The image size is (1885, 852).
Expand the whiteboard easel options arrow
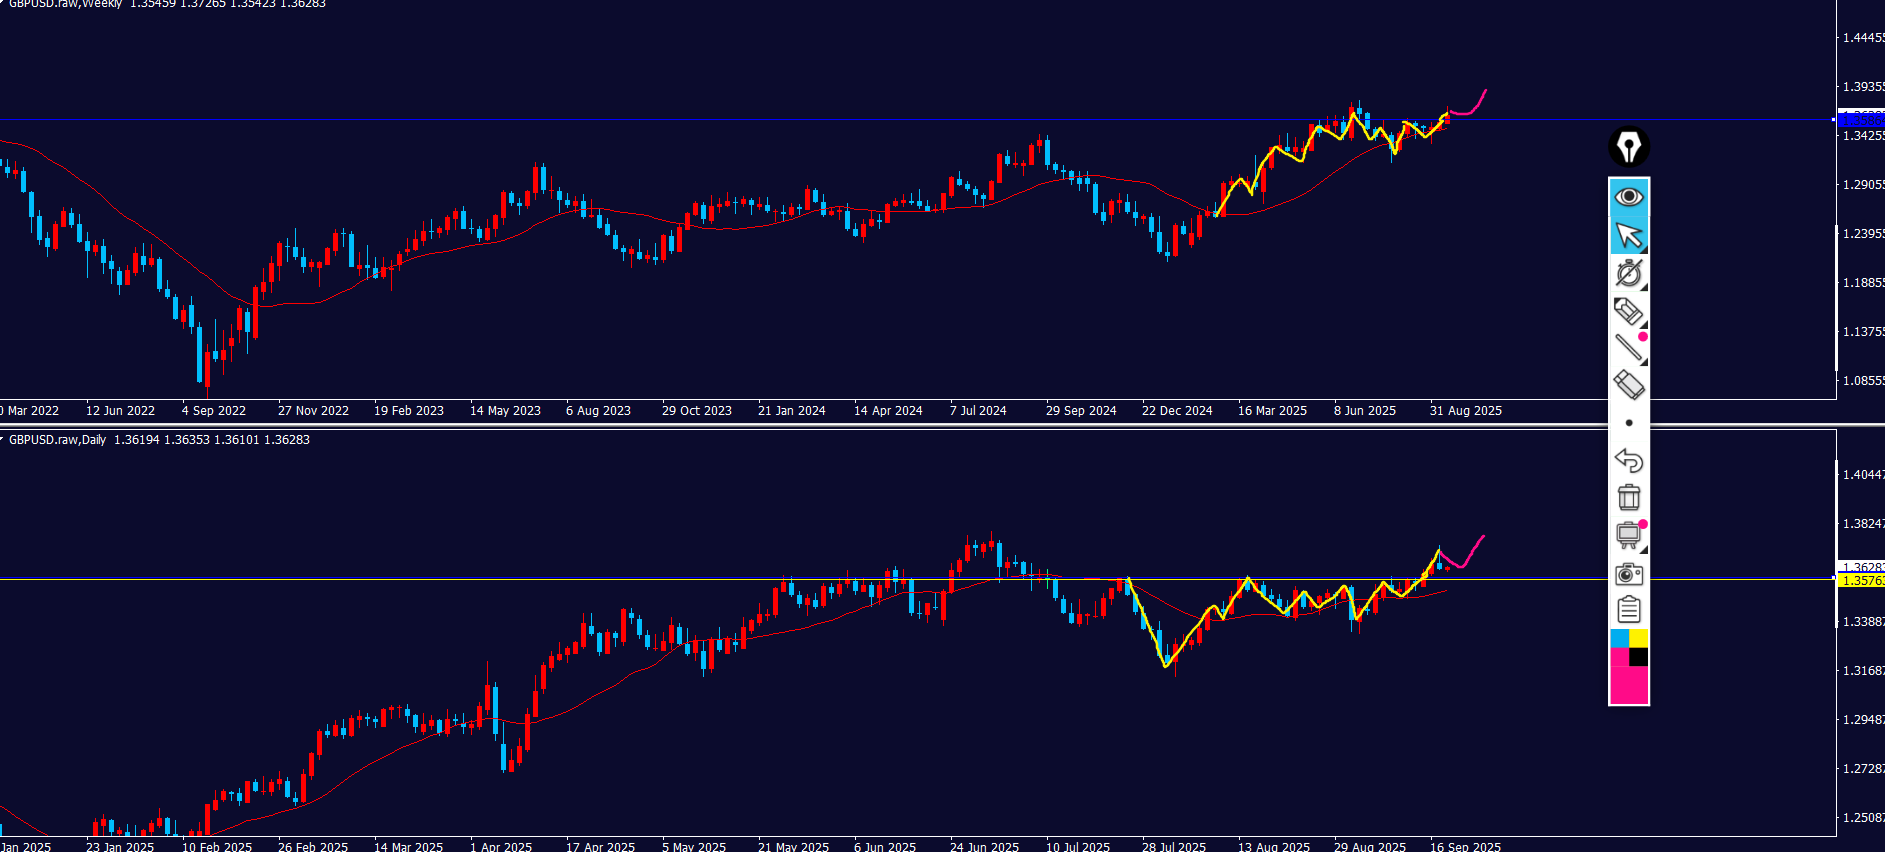click(x=1644, y=549)
